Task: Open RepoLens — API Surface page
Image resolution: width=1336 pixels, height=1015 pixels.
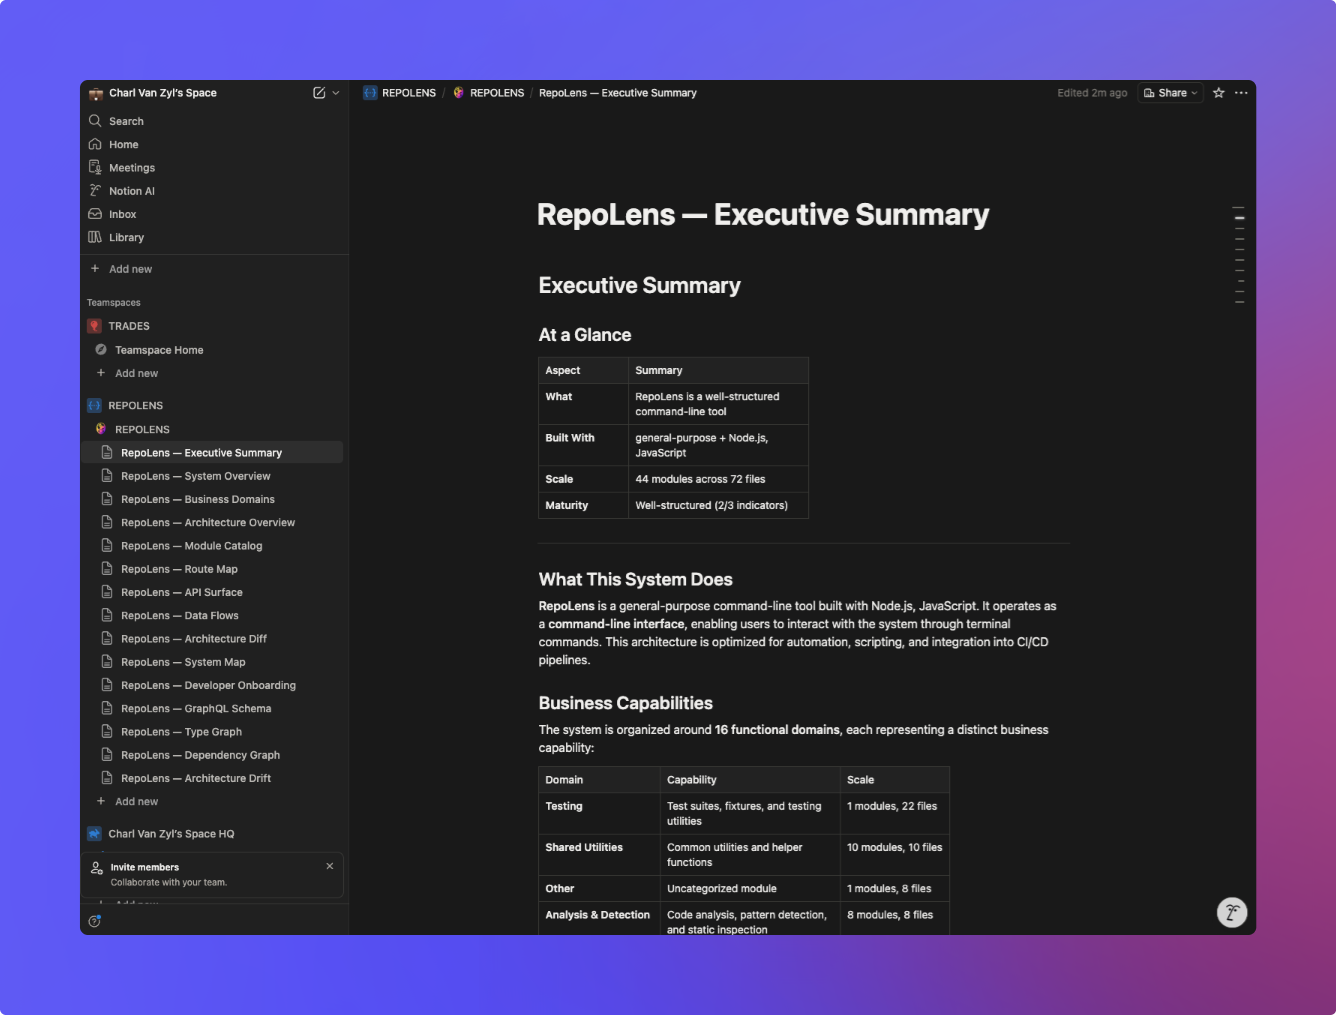Action: (x=214, y=592)
